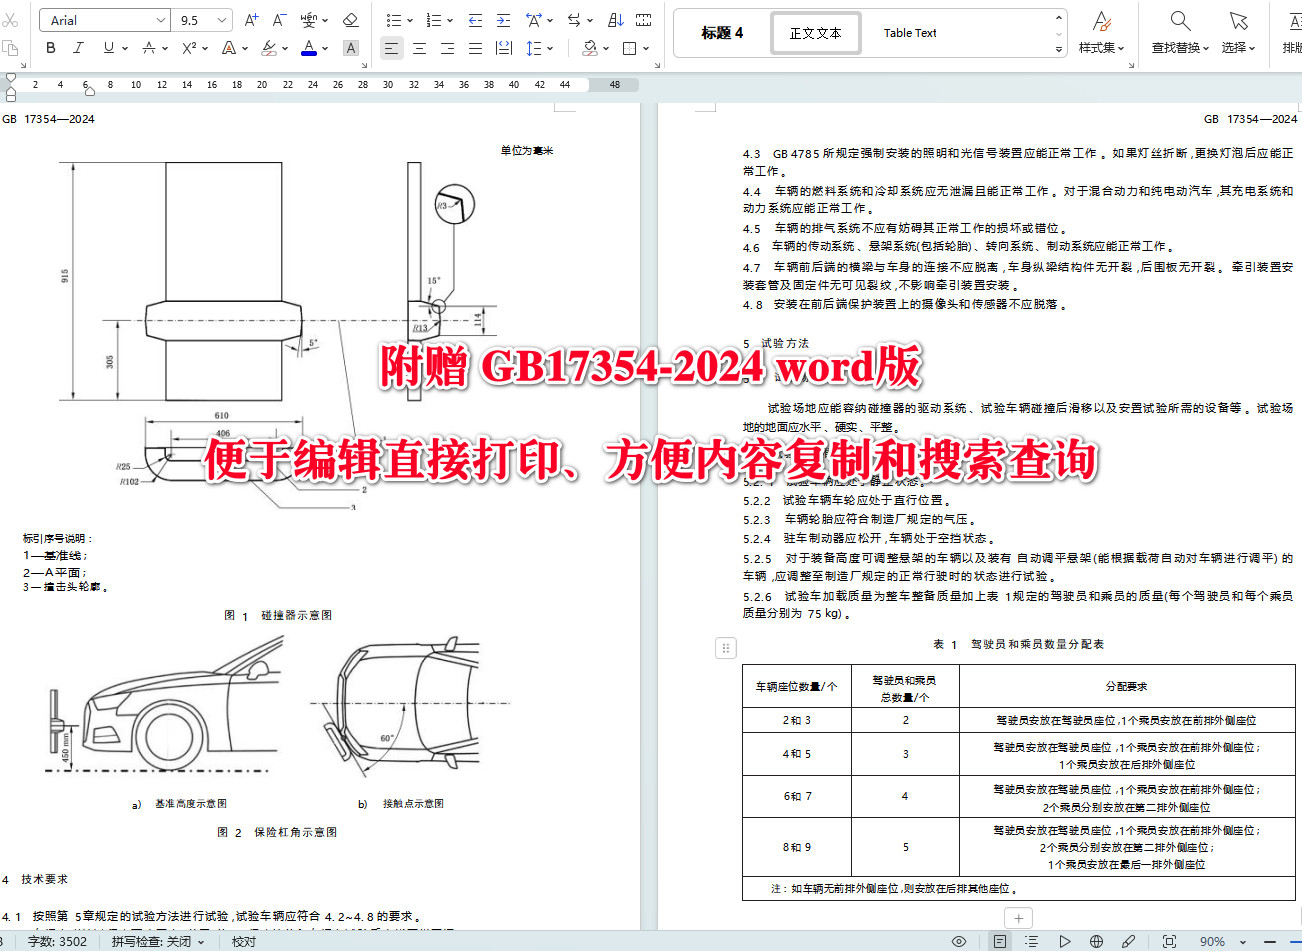Image resolution: width=1302 pixels, height=951 pixels.
Task: Align text left
Action: pyautogui.click(x=391, y=48)
